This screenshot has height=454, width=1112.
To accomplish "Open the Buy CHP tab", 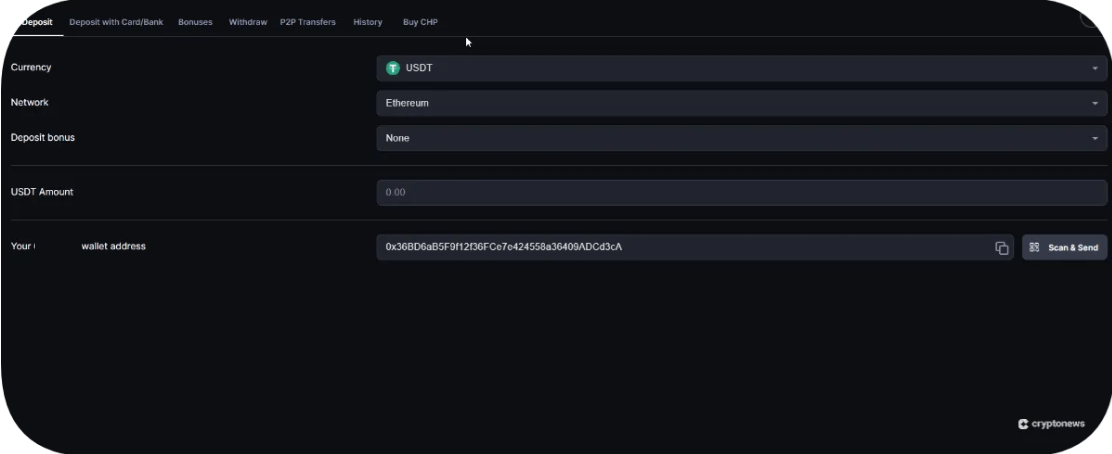I will point(420,22).
